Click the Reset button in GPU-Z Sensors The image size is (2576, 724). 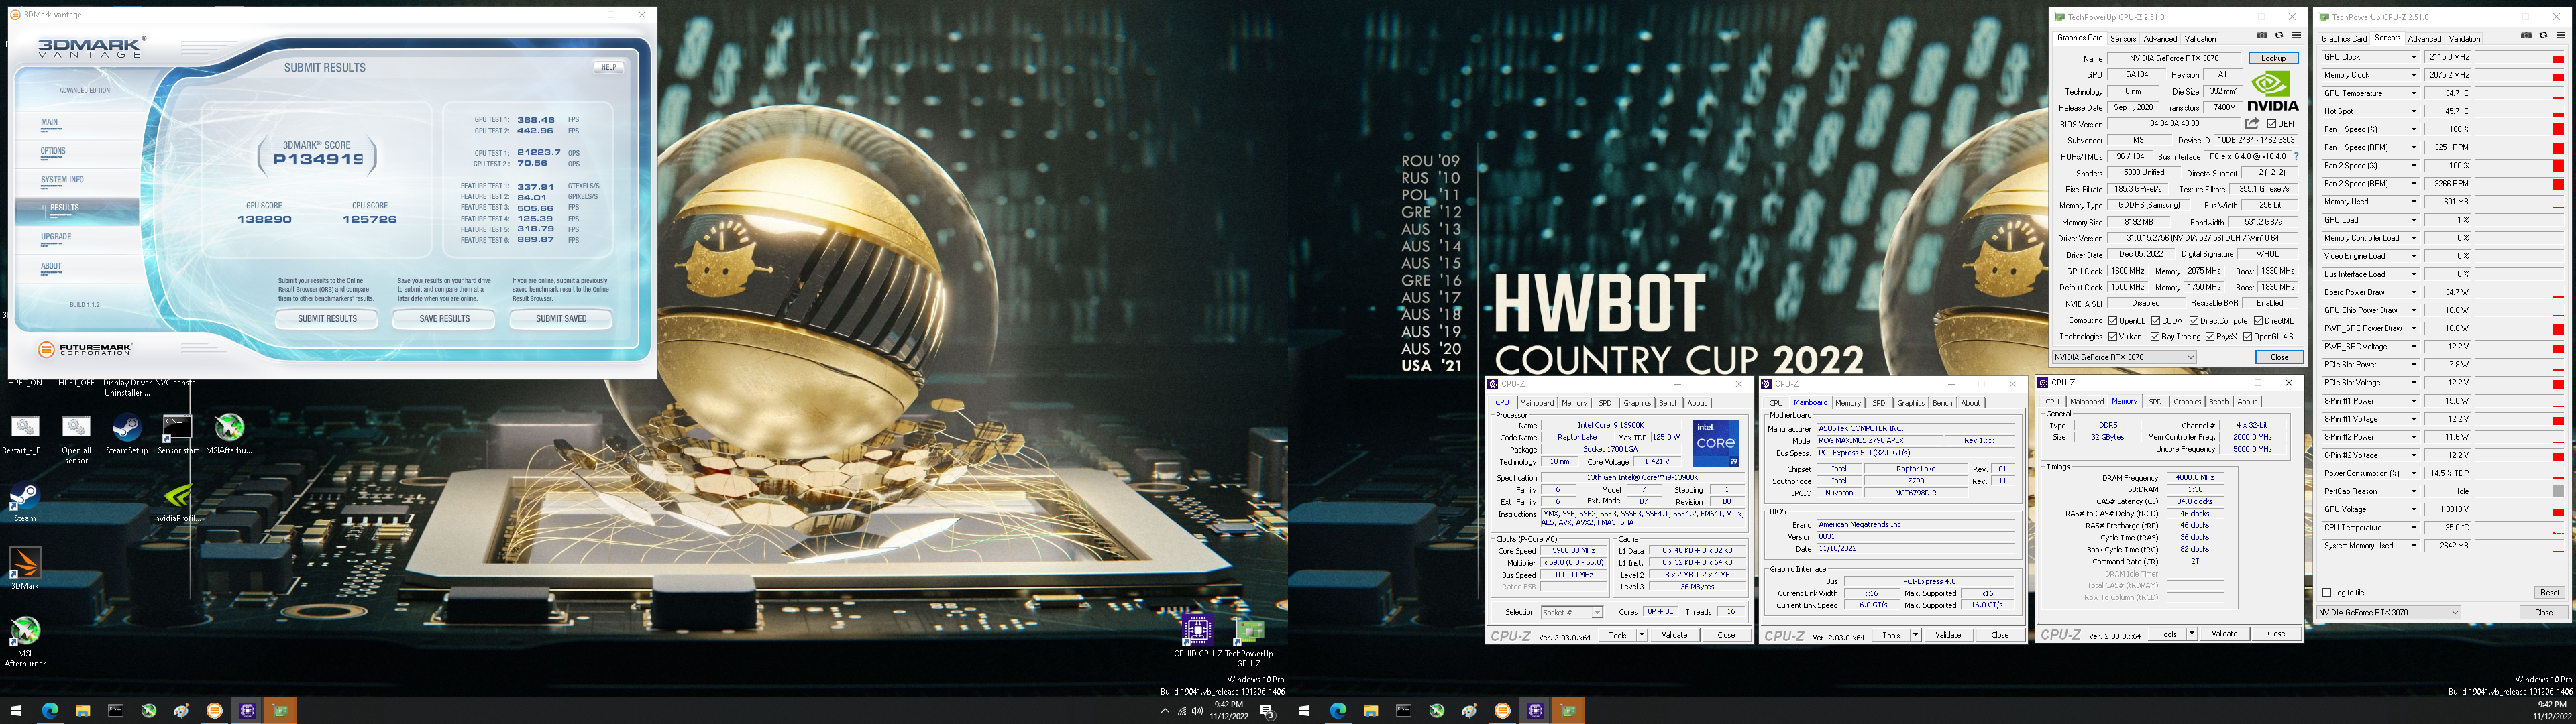2549,593
